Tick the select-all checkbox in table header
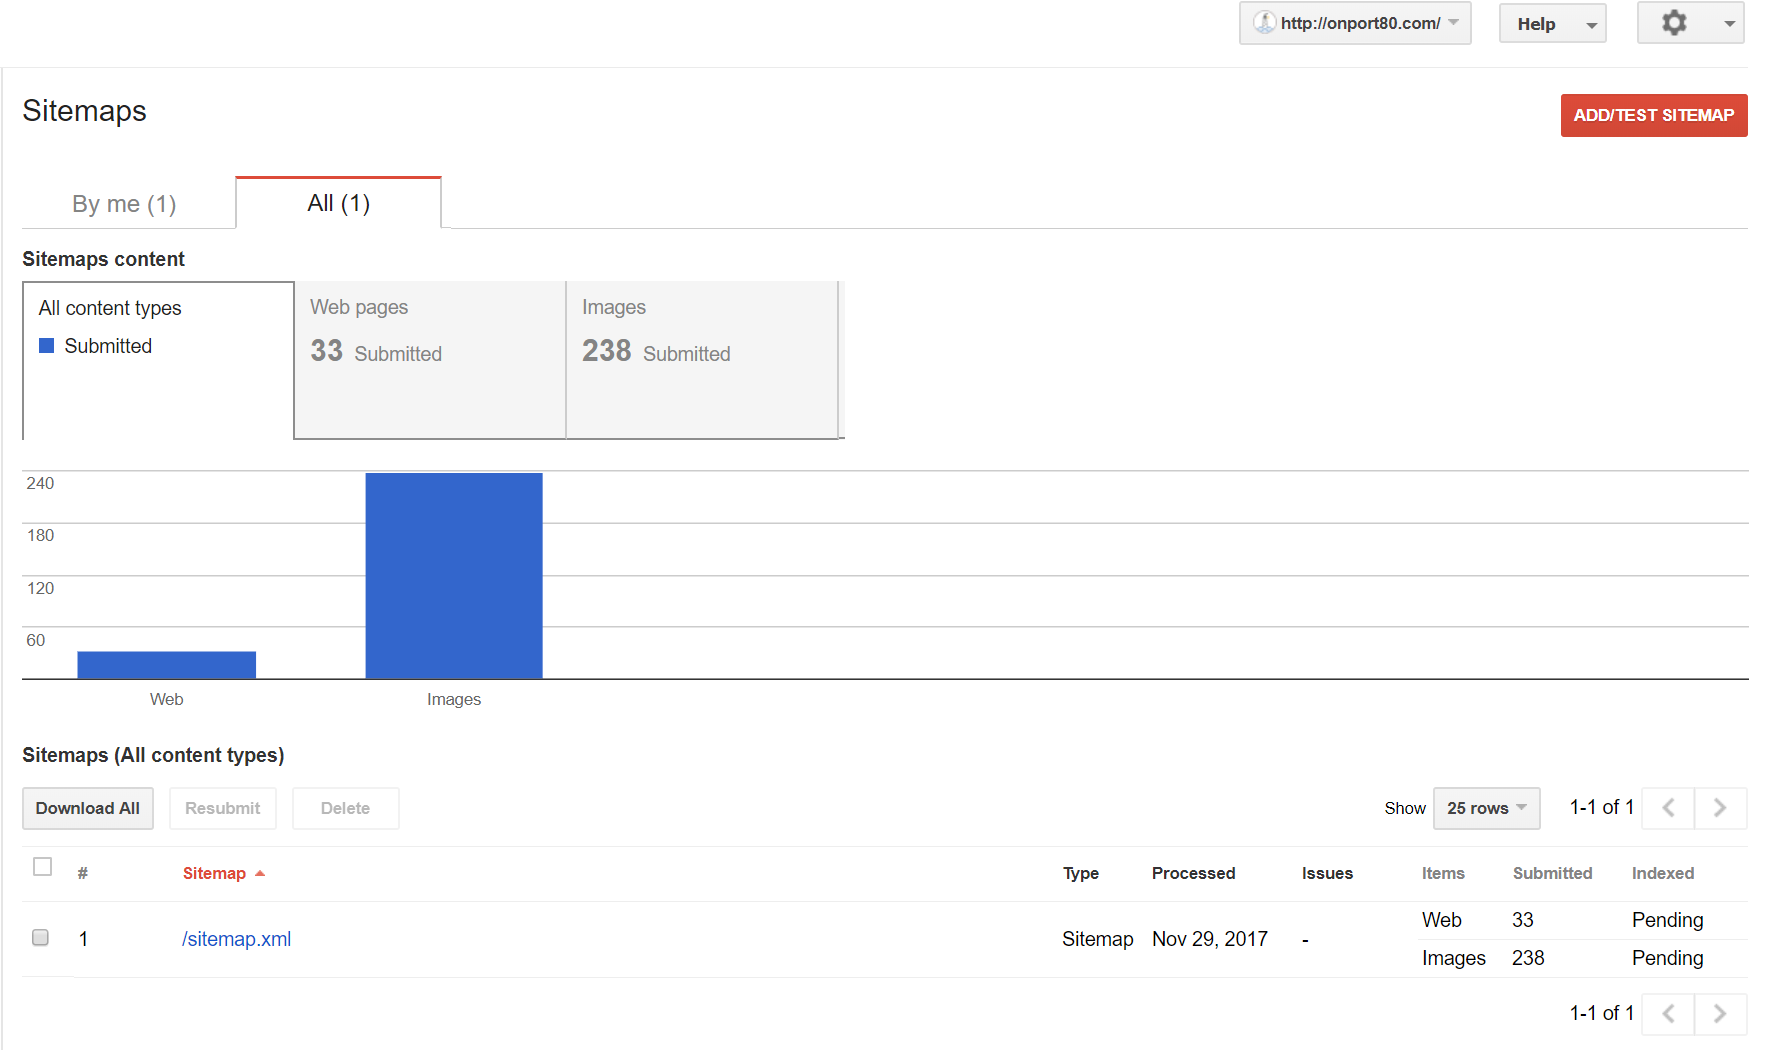This screenshot has width=1785, height=1050. (42, 866)
